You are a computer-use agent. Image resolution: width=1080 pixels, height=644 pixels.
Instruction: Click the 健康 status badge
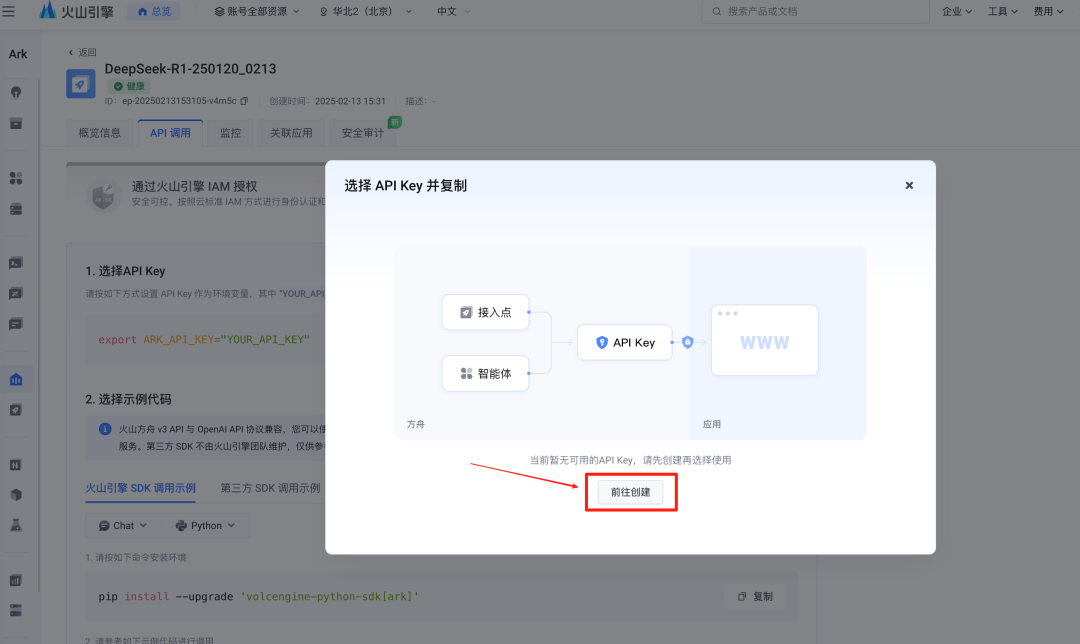pos(129,86)
